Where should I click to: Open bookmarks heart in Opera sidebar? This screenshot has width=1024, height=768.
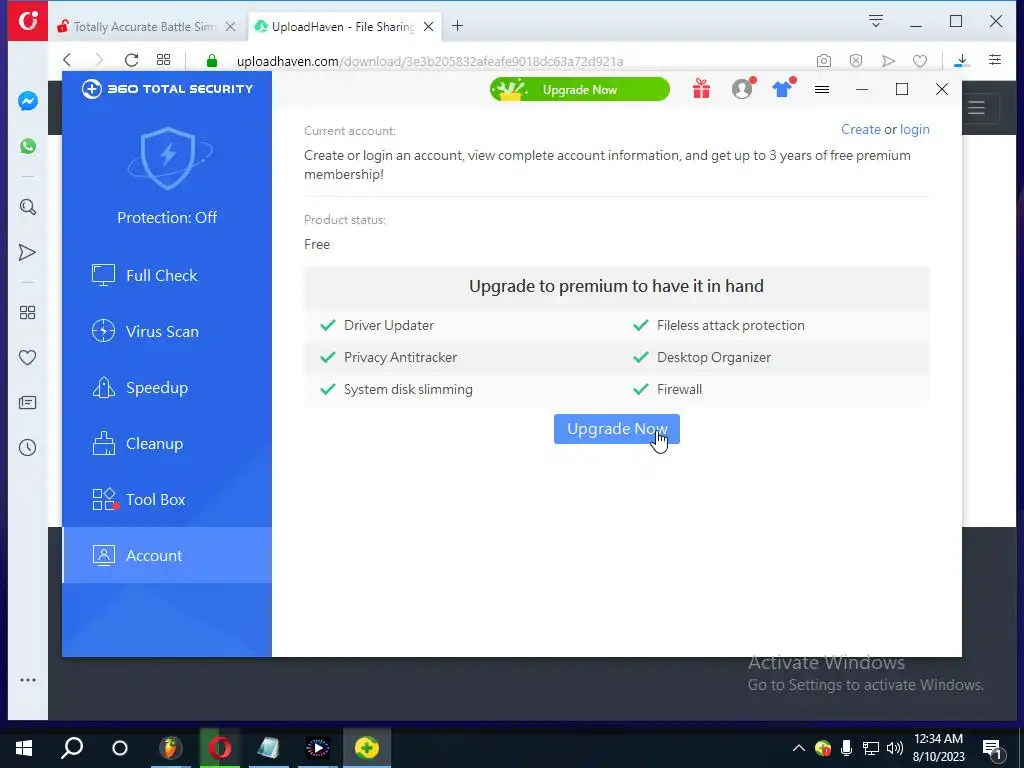[x=27, y=358]
